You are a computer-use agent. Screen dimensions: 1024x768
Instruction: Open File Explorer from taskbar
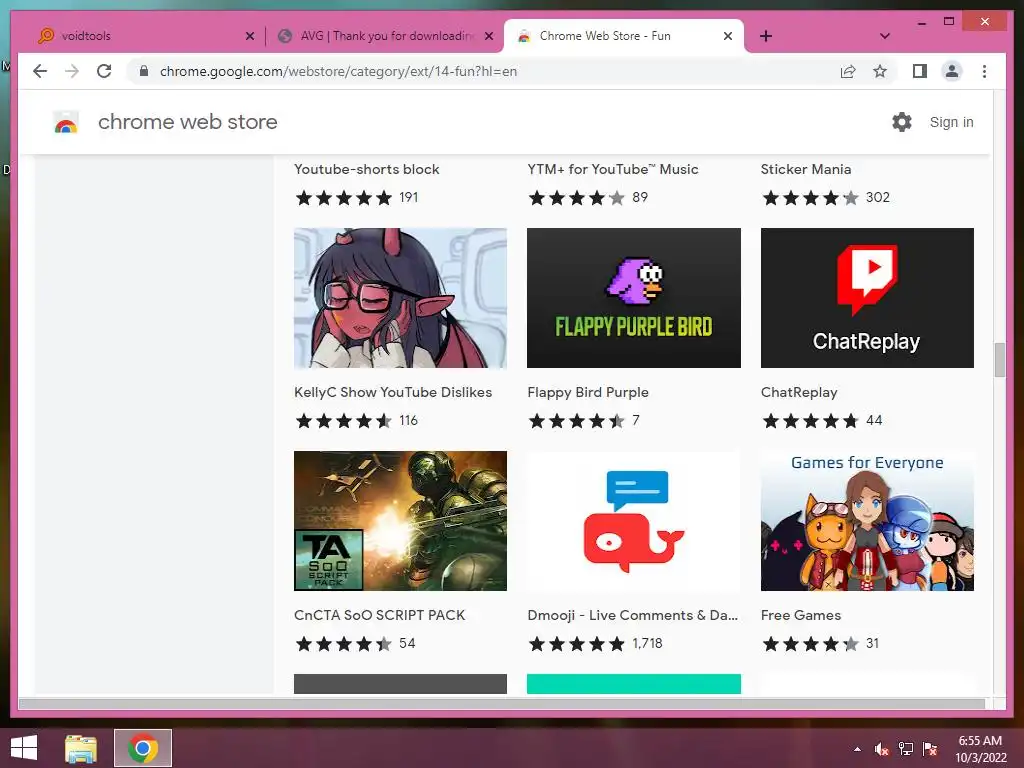[x=80, y=748]
